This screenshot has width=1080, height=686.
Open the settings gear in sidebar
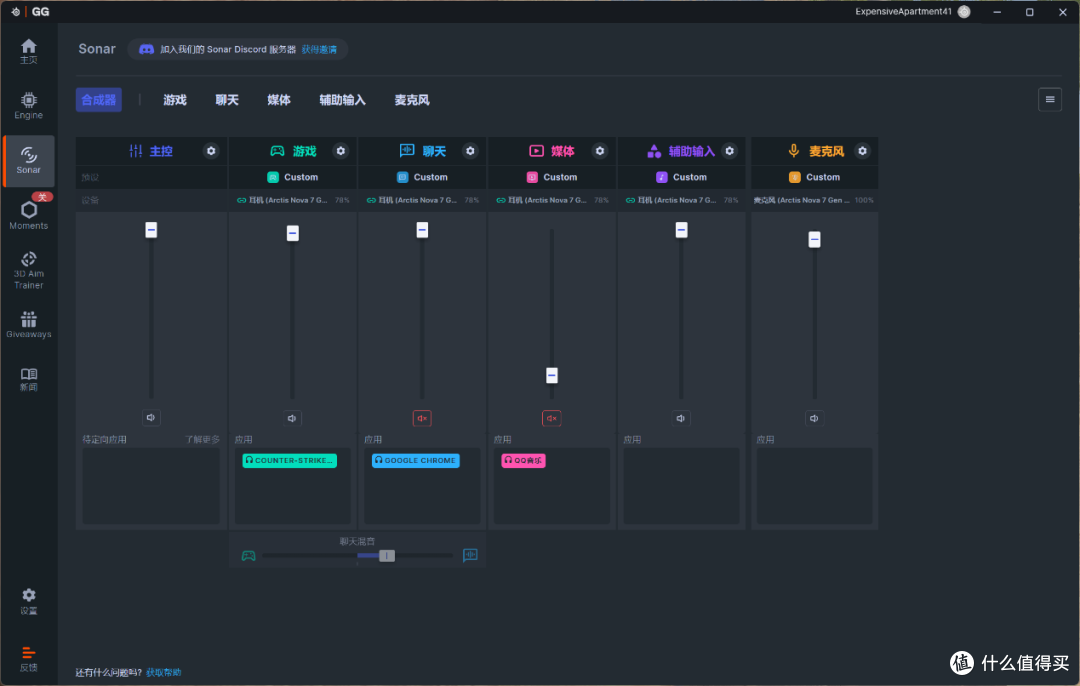28,601
